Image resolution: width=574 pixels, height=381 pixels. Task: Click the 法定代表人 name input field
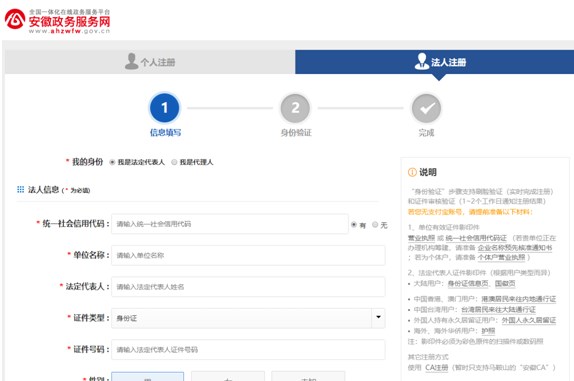tap(248, 287)
